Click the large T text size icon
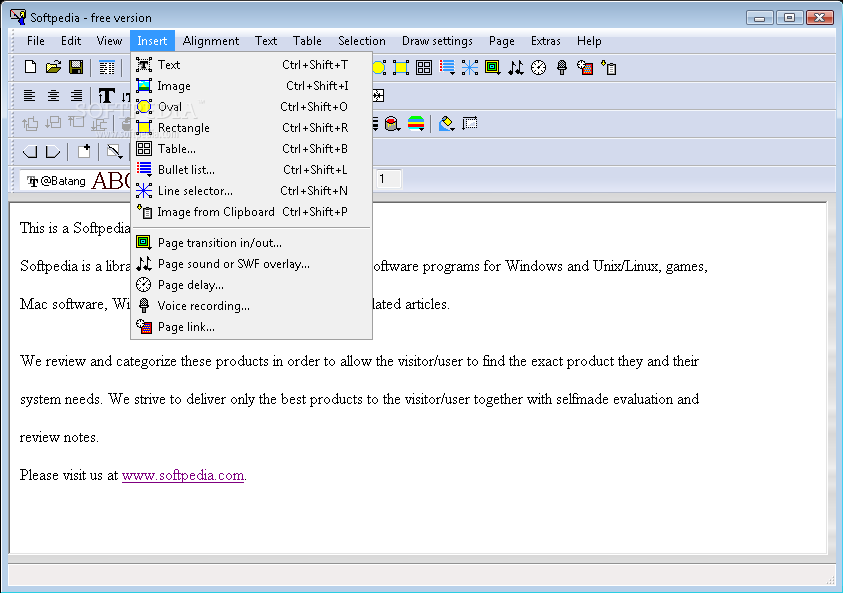 (106, 96)
